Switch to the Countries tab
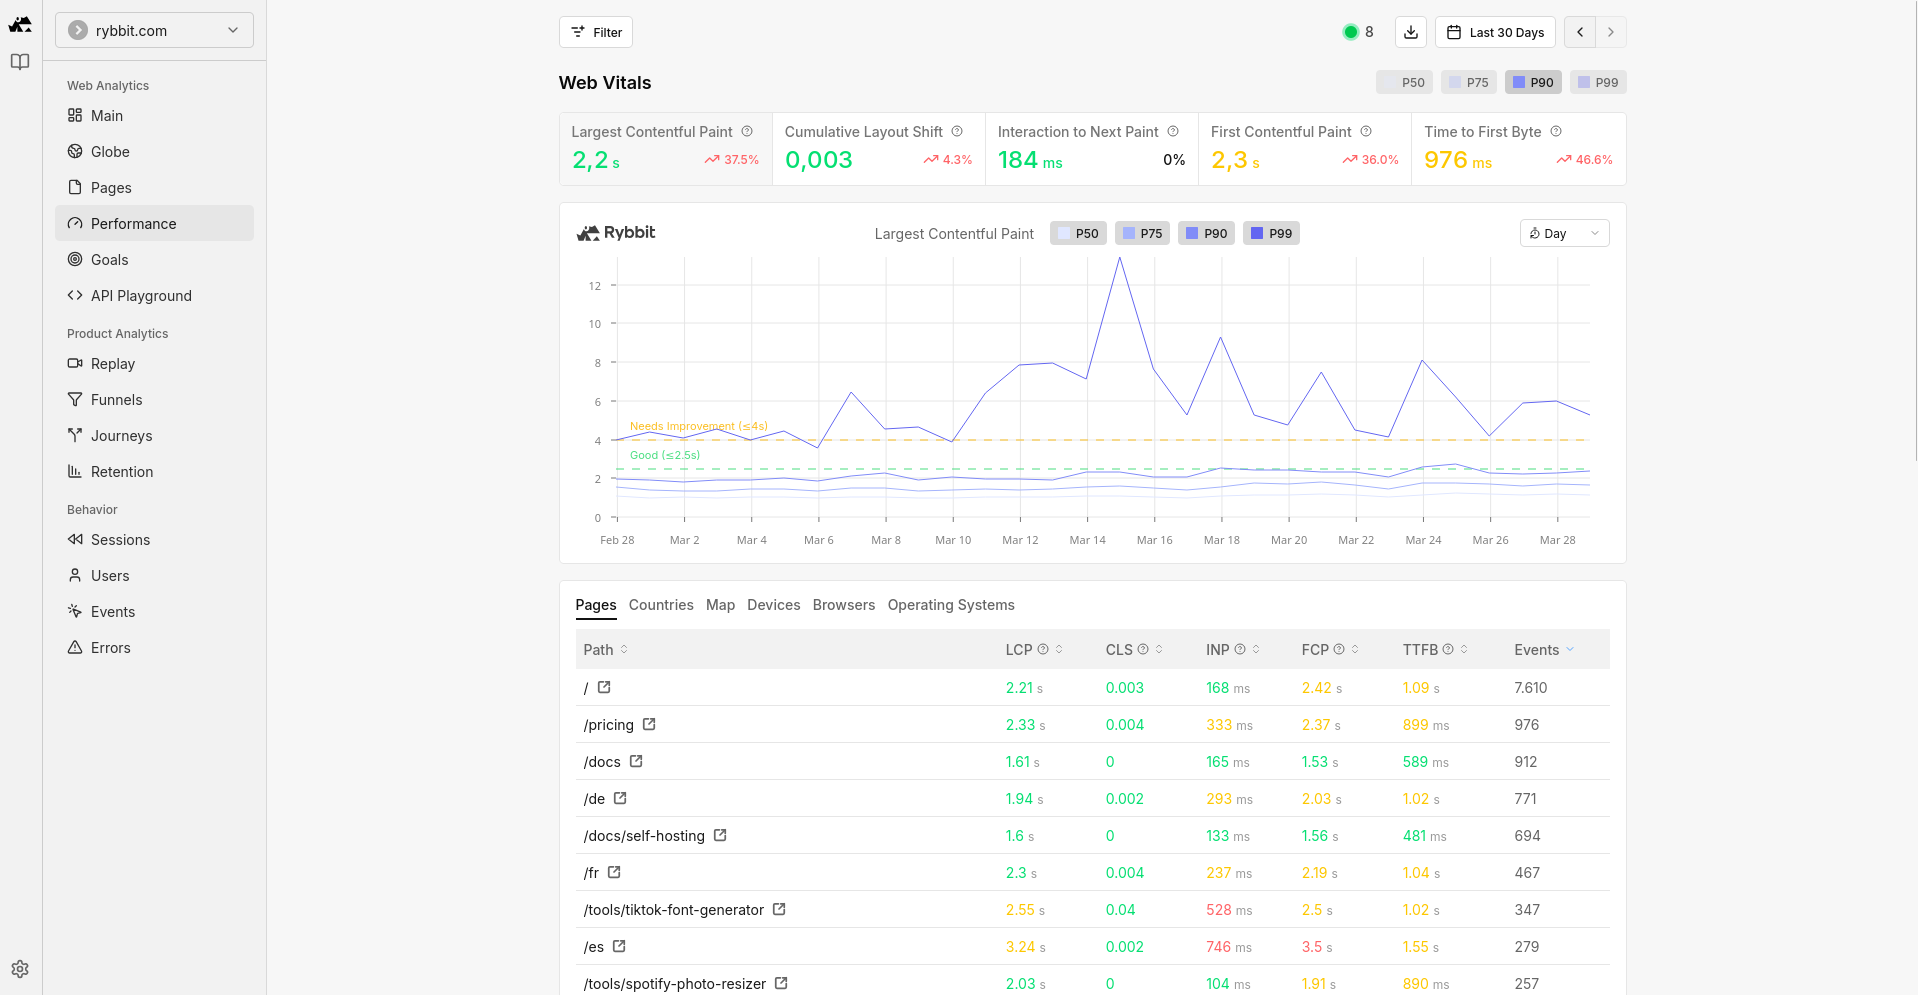The width and height of the screenshot is (1918, 995). point(660,604)
